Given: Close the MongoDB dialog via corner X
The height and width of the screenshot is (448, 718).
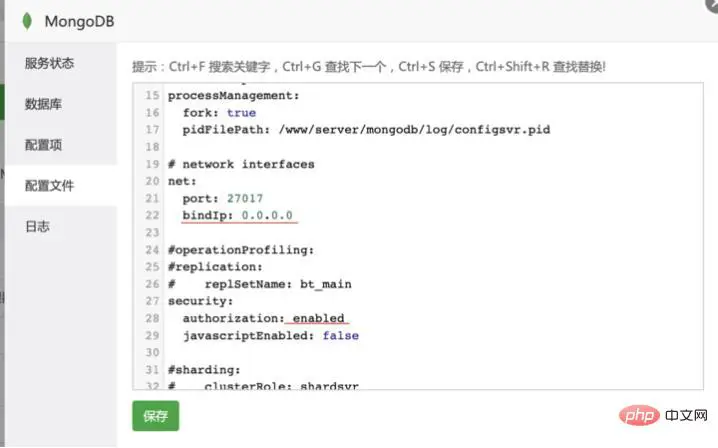Looking at the screenshot, I should point(713,4).
